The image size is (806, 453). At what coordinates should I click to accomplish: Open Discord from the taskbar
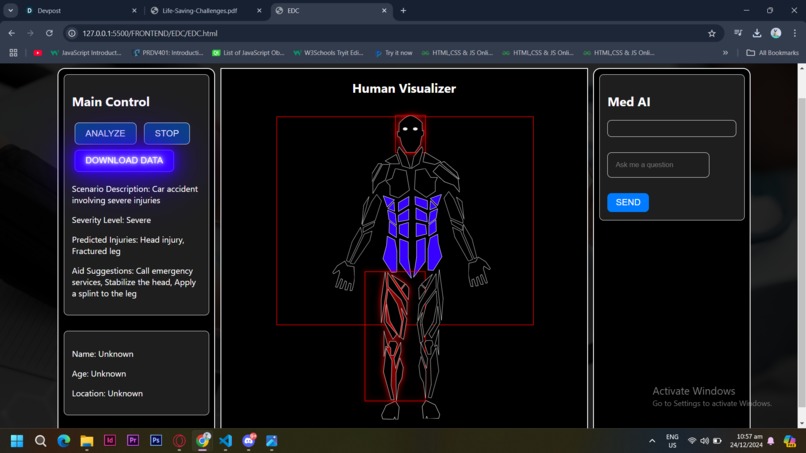249,441
